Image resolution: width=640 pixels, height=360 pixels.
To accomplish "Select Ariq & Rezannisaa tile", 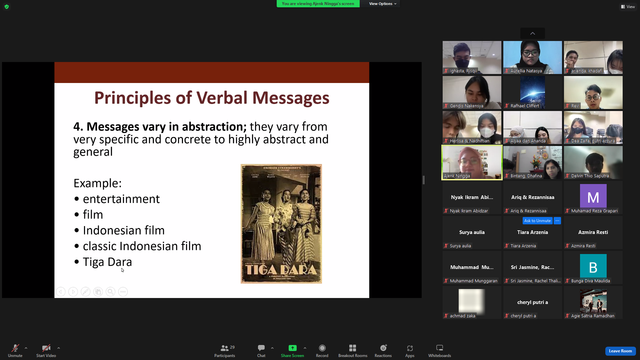I will point(533,198).
